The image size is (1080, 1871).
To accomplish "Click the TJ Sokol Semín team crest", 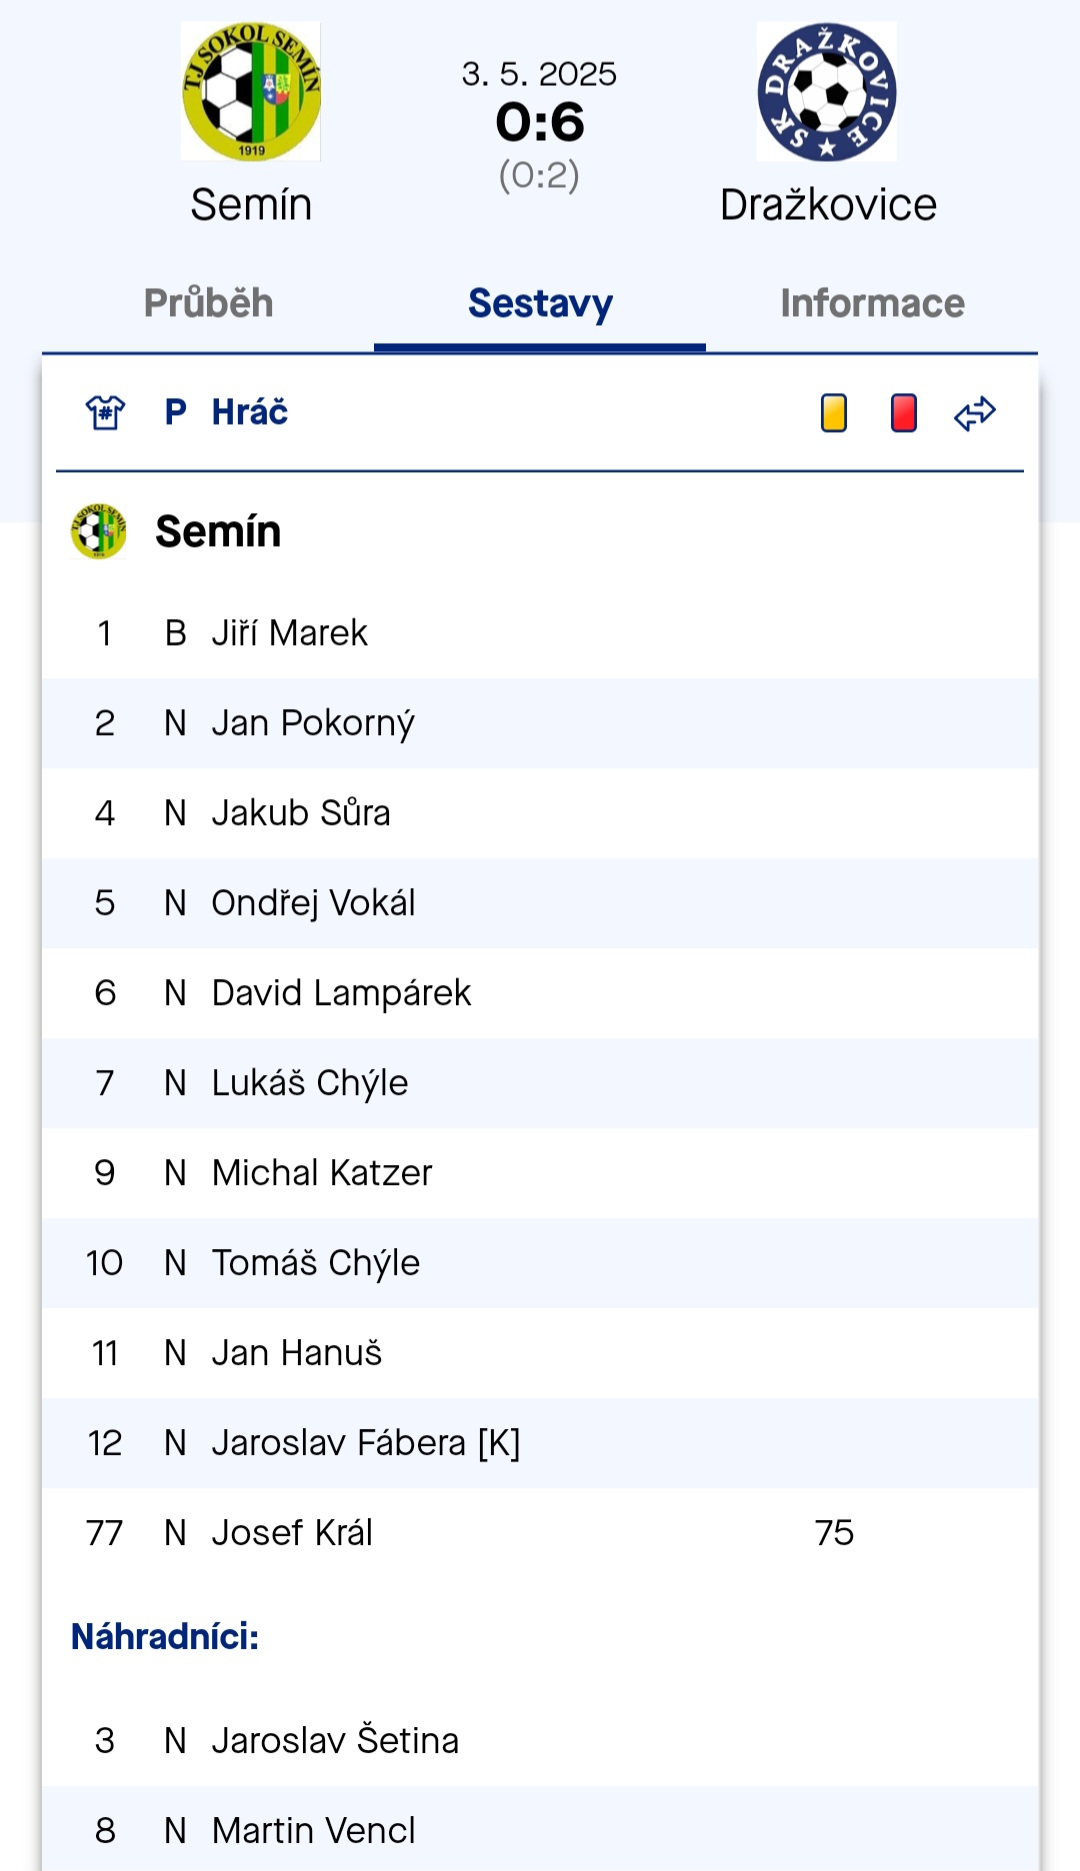I will pos(251,91).
